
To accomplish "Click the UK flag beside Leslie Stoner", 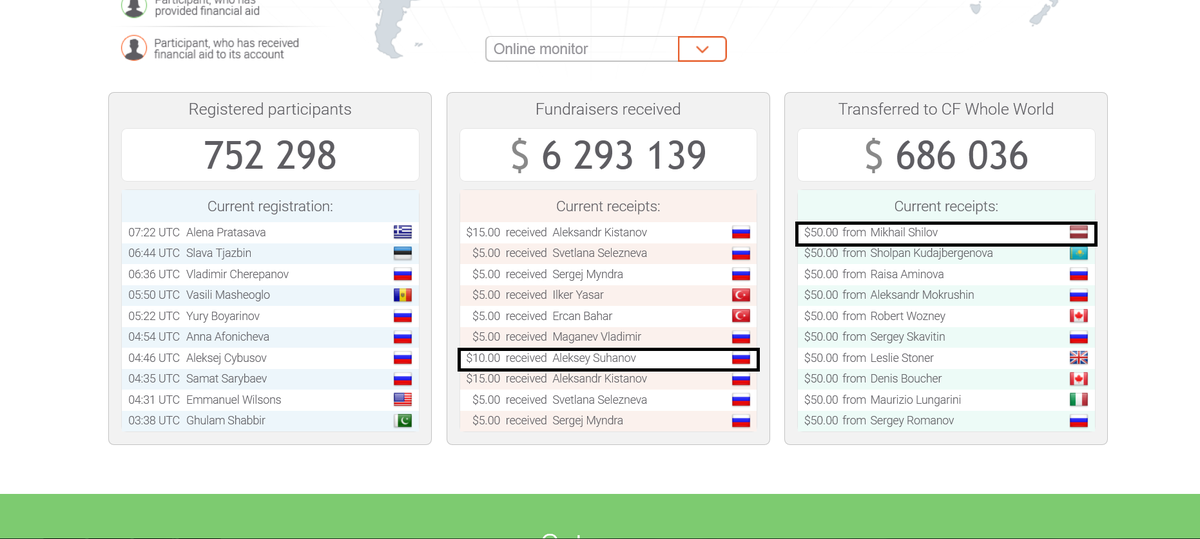I will pyautogui.click(x=1079, y=358).
